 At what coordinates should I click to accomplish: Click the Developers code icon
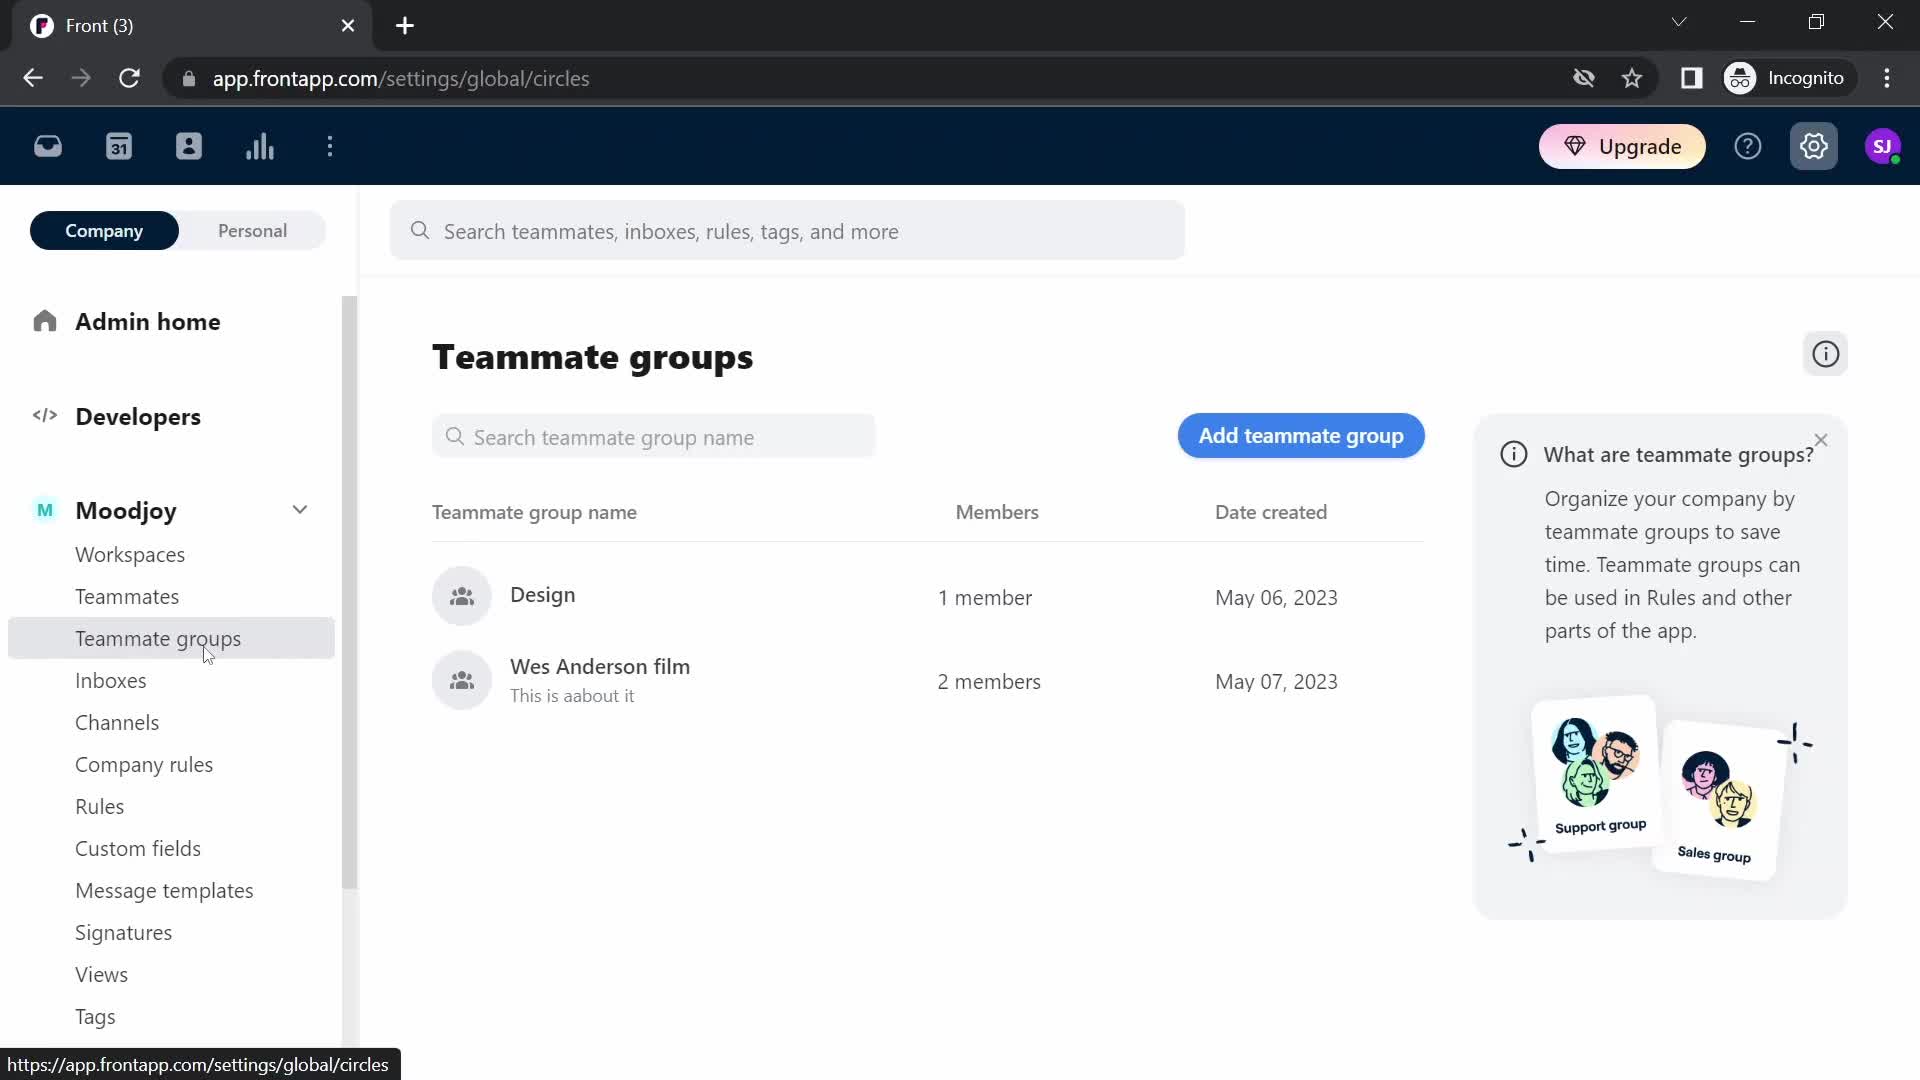pos(45,415)
